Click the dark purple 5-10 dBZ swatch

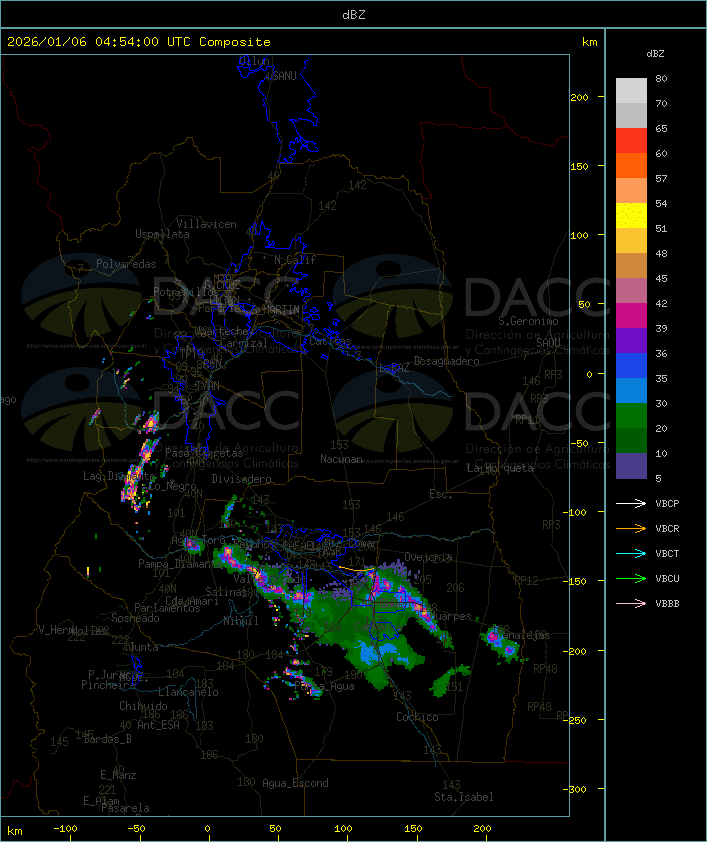click(631, 466)
